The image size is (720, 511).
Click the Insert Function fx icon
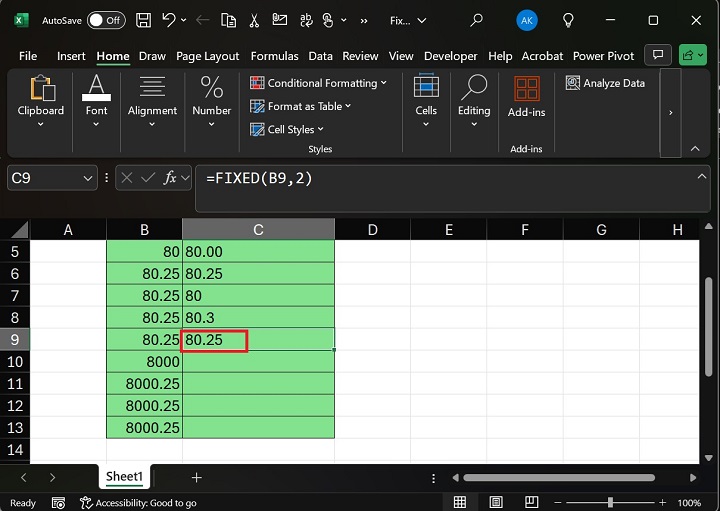pos(171,178)
